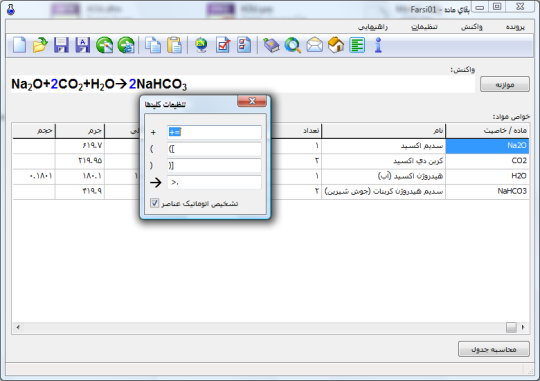Screen dimensions: 540x381
Task: Click the کربن دی اکسید name cell
Action: click(384, 161)
